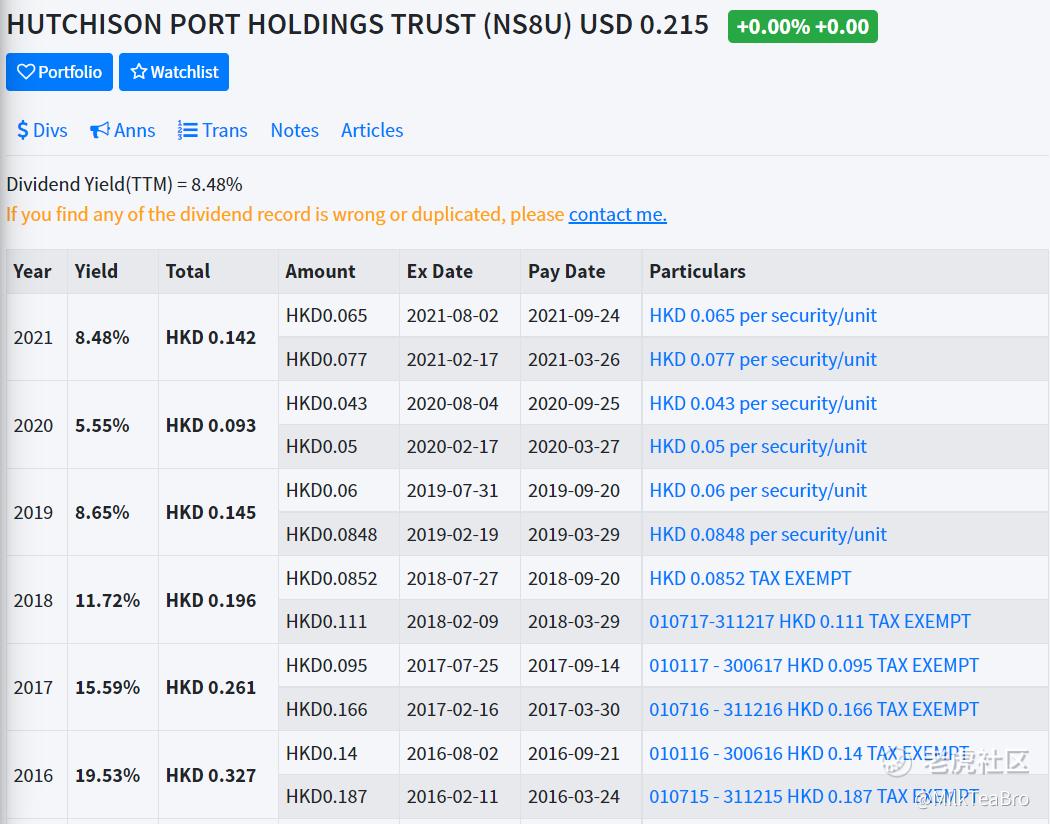Viewport: 1050px width, 824px height.
Task: Select the 5.55% yield cell
Action: pos(112,425)
